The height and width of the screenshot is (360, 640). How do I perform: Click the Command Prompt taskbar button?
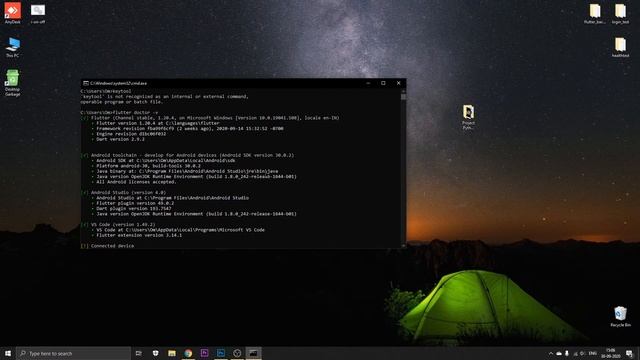point(253,353)
